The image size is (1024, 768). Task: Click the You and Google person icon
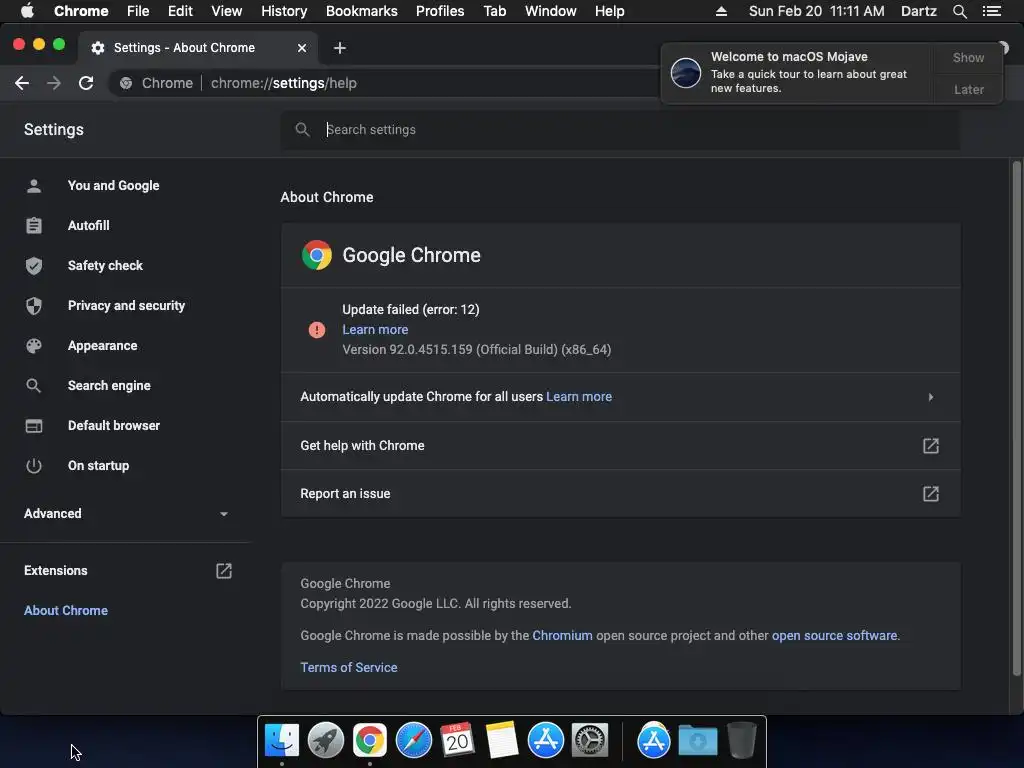[x=34, y=186]
